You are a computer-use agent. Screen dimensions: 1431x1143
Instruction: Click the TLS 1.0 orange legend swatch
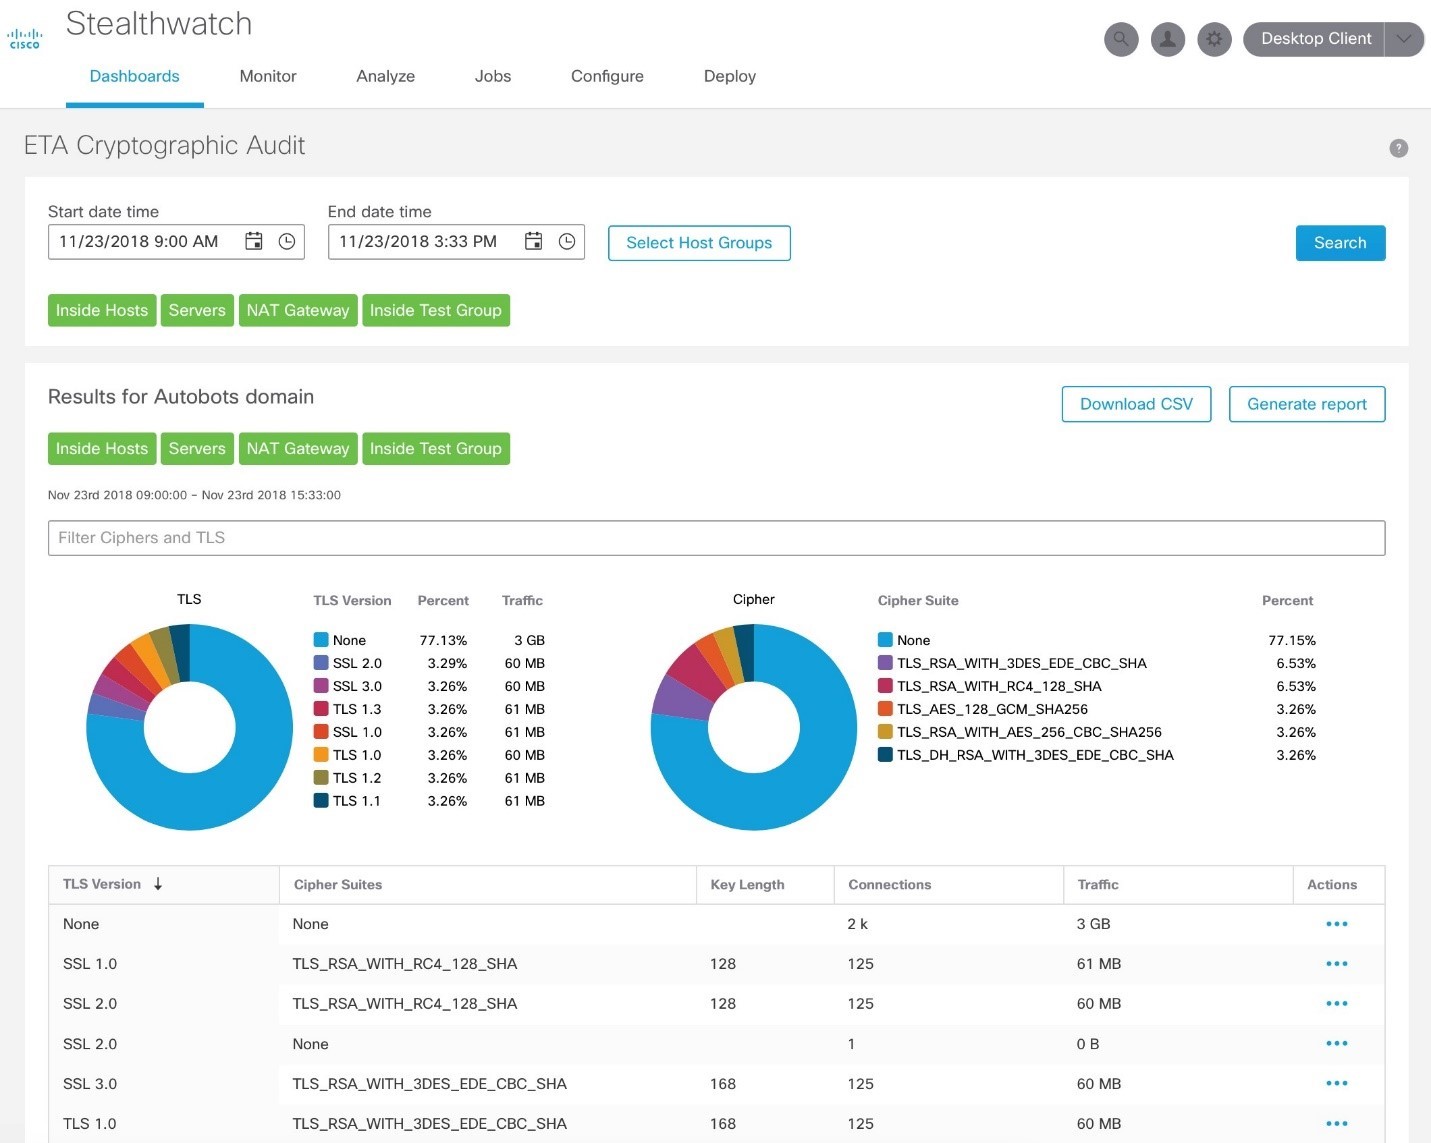[321, 755]
